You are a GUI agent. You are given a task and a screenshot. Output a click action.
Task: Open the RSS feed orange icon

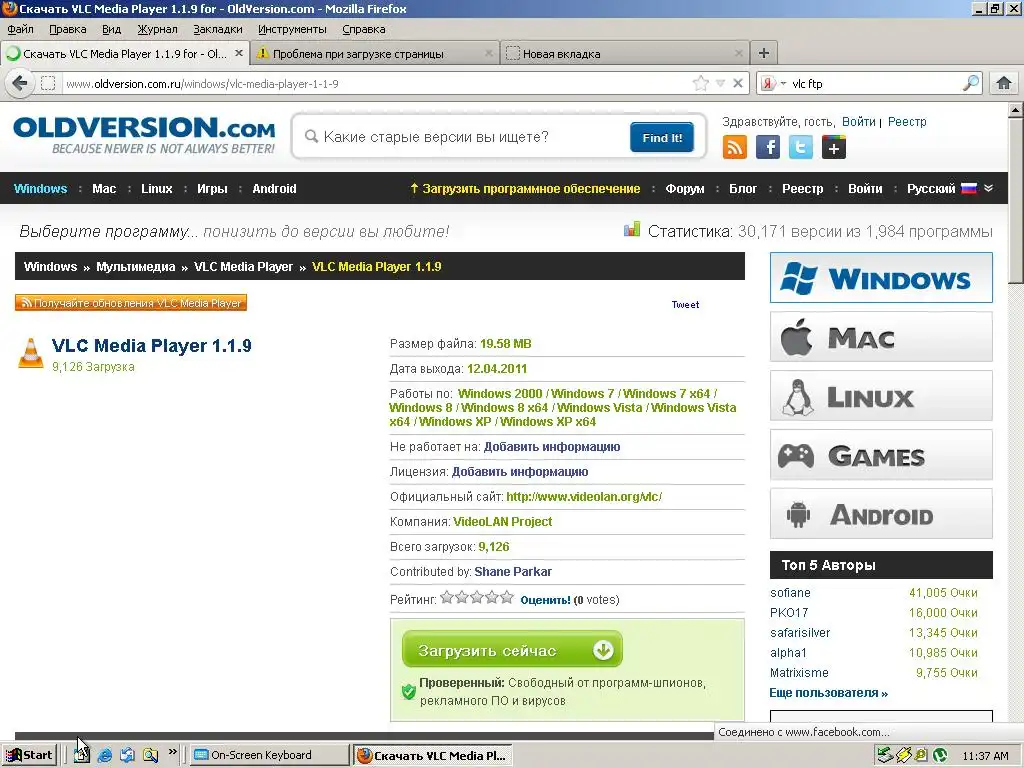point(735,147)
